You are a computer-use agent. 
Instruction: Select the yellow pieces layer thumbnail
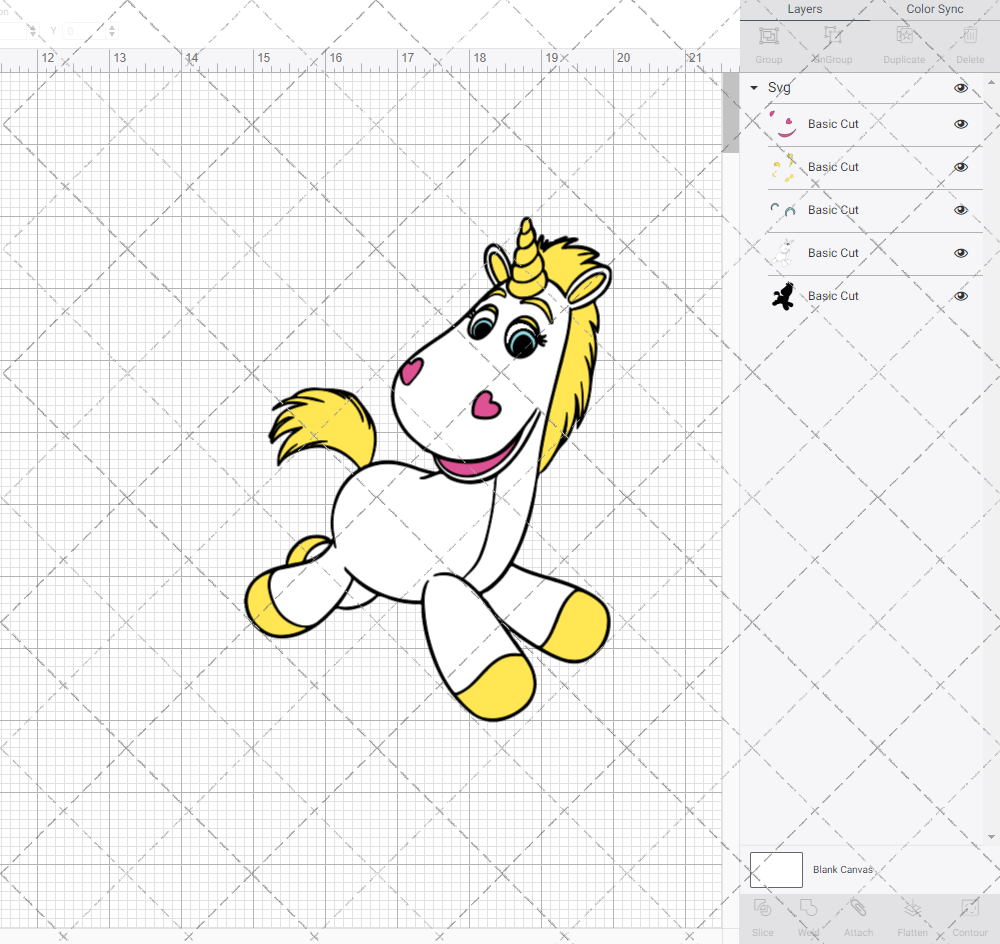click(x=783, y=167)
